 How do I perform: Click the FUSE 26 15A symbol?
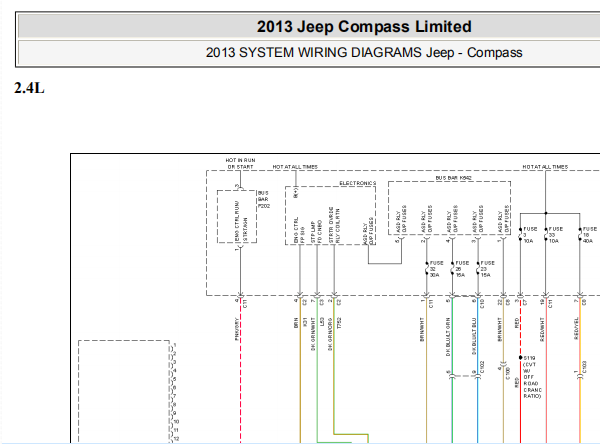452,269
